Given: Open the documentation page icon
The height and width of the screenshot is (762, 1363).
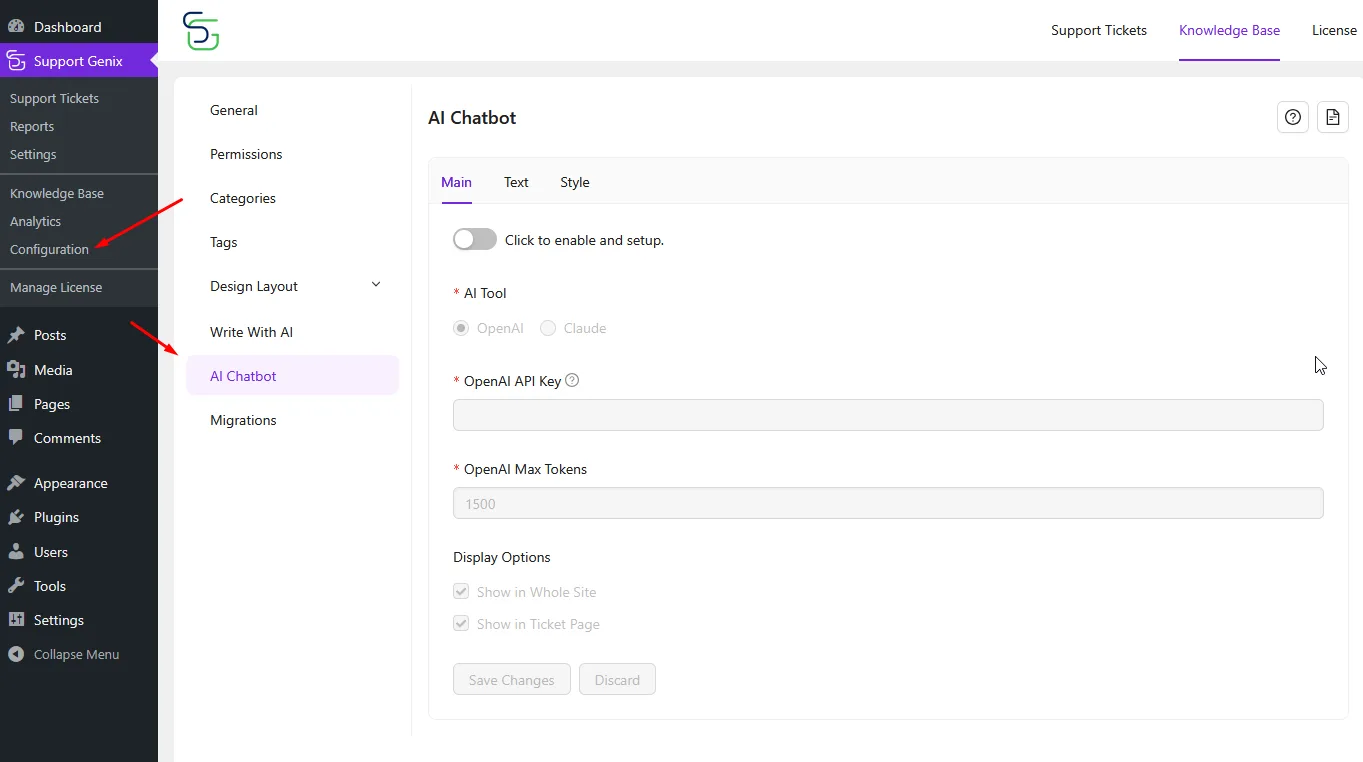Looking at the screenshot, I should 1332,117.
